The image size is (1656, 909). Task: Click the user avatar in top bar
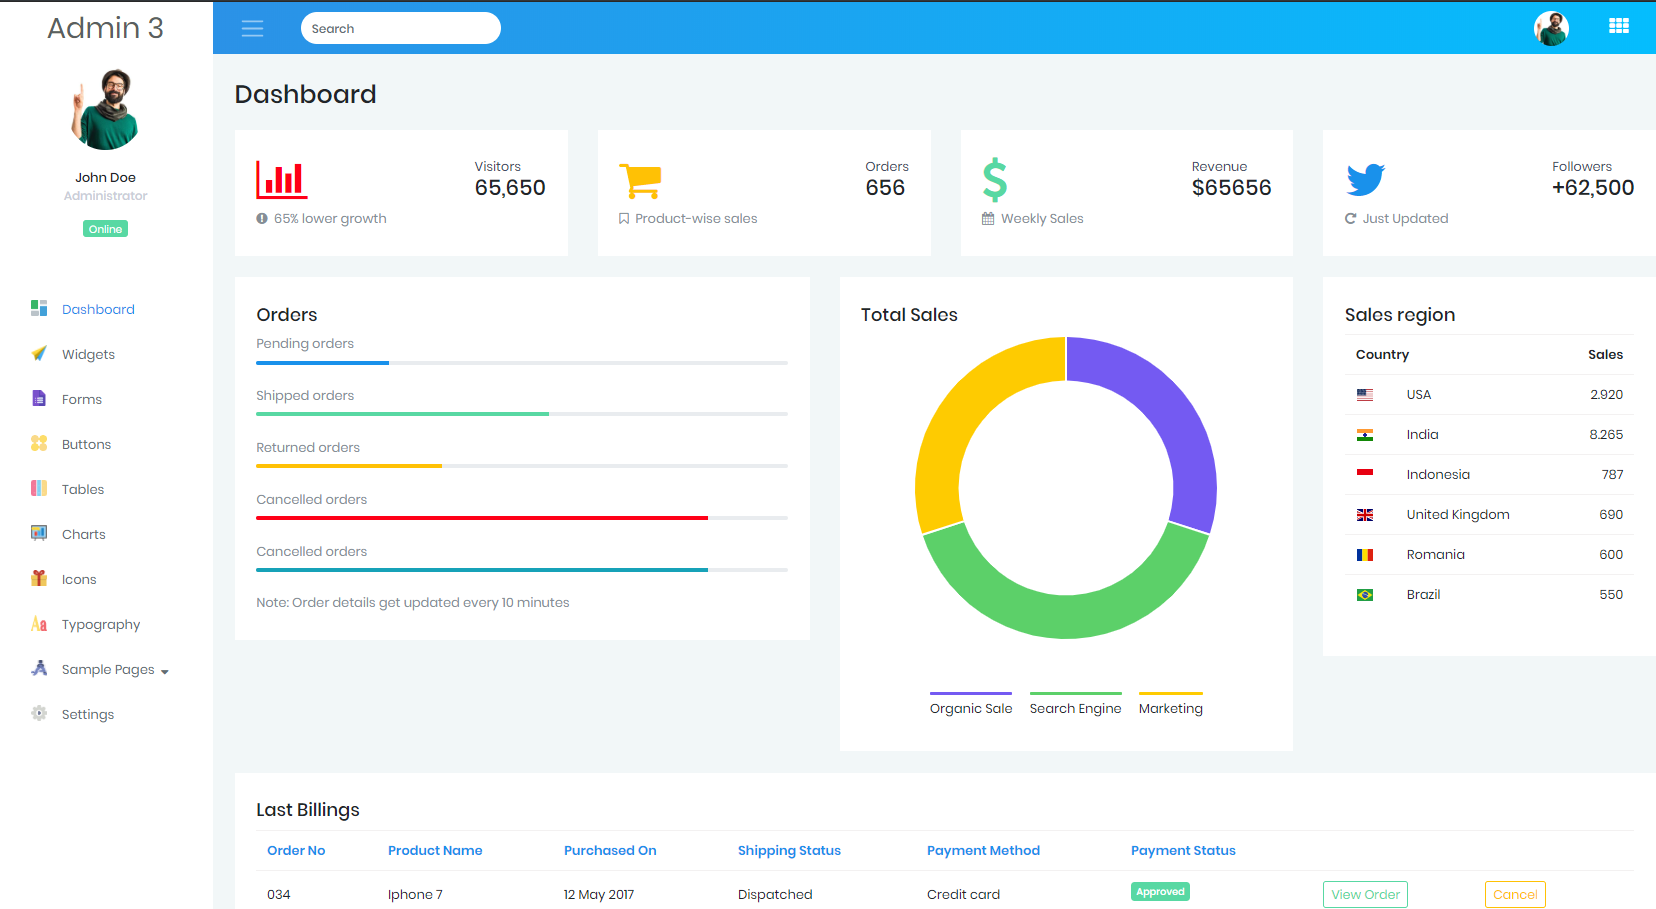click(x=1551, y=28)
